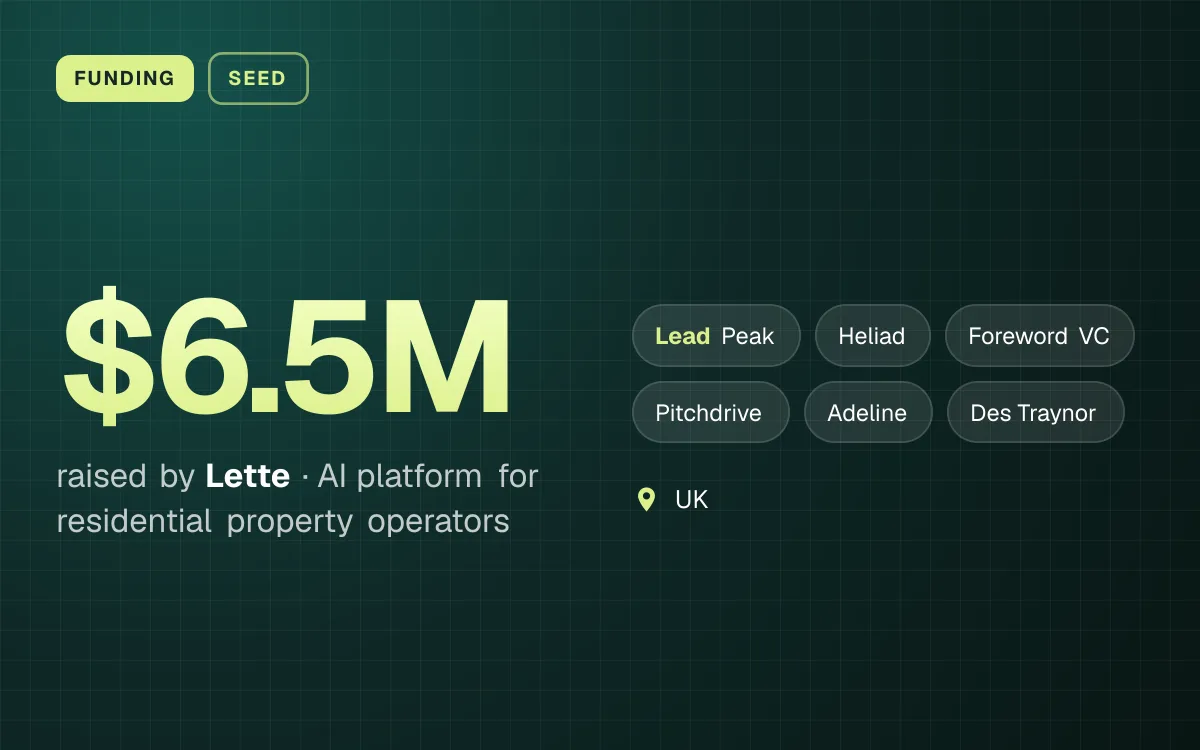The height and width of the screenshot is (750, 1200).
Task: Click the bold Lette company name
Action: [x=248, y=476]
